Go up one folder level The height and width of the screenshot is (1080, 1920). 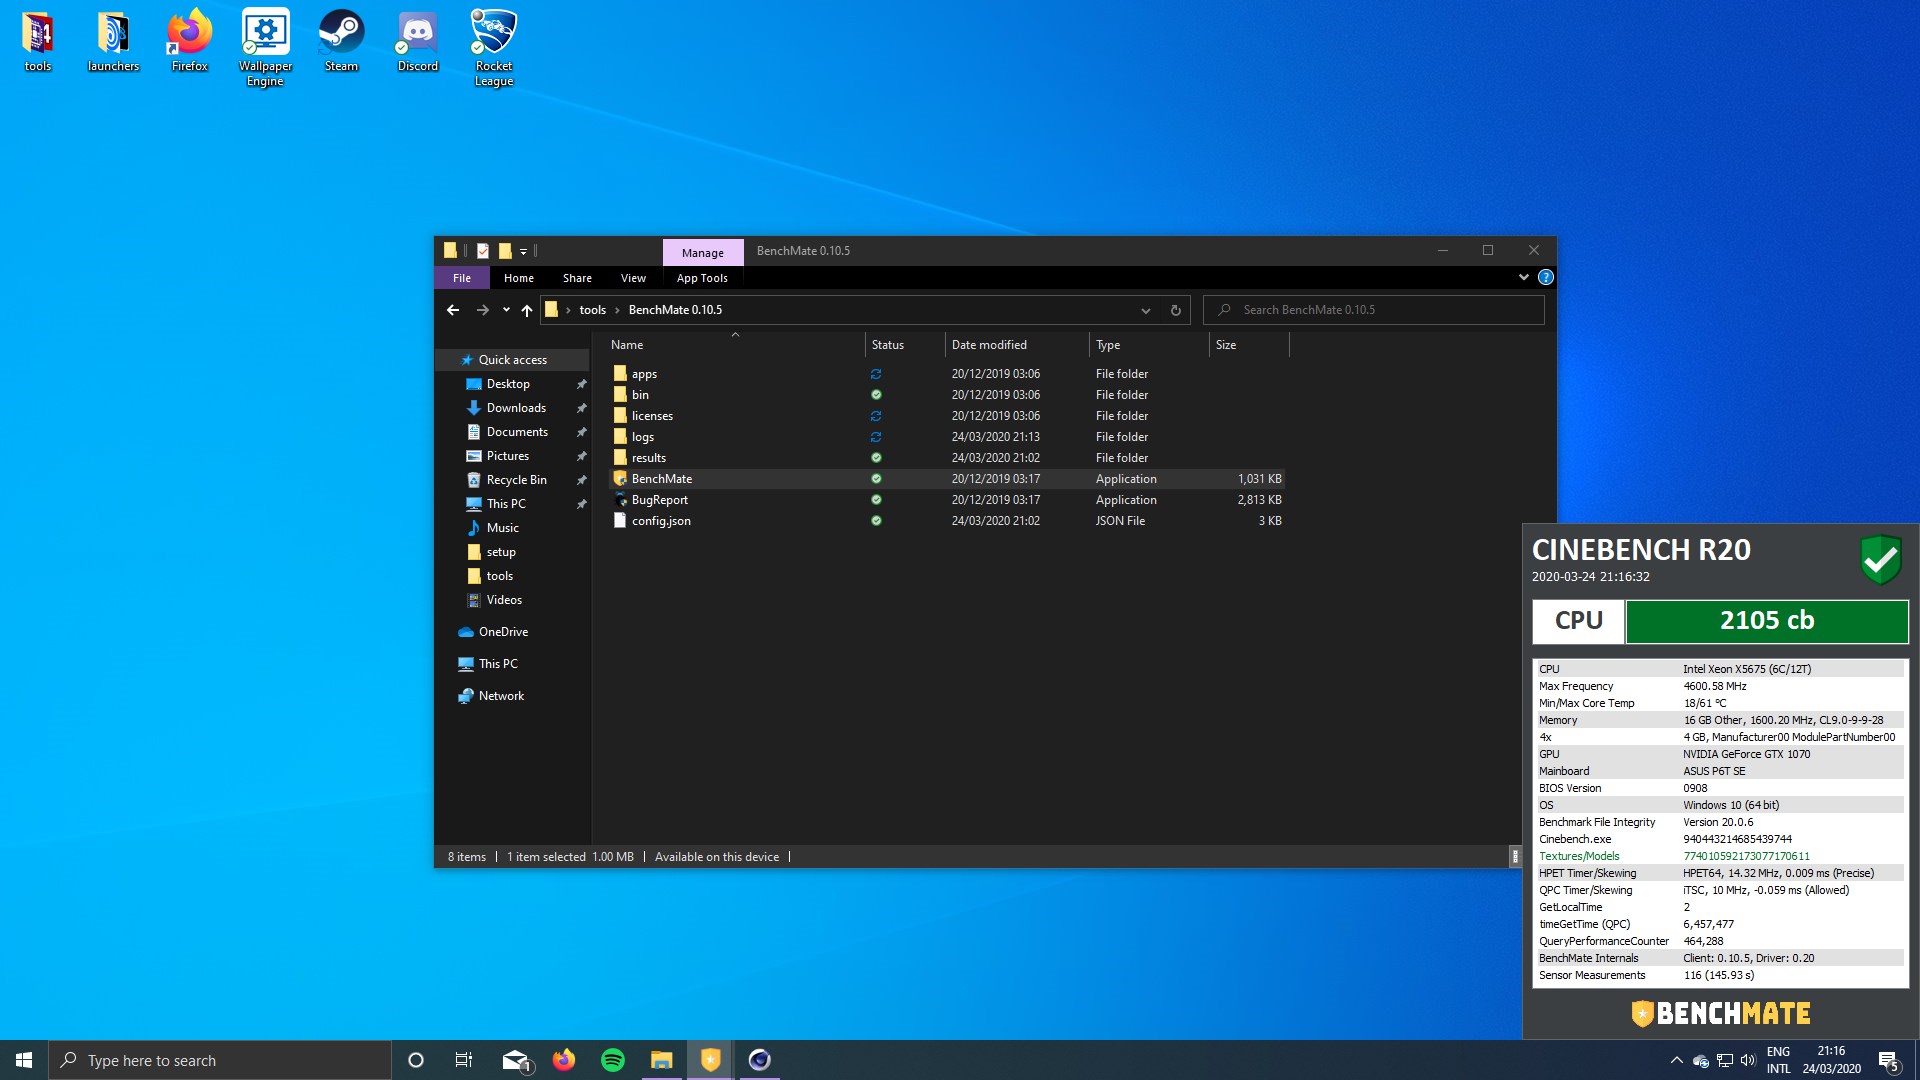tap(527, 310)
